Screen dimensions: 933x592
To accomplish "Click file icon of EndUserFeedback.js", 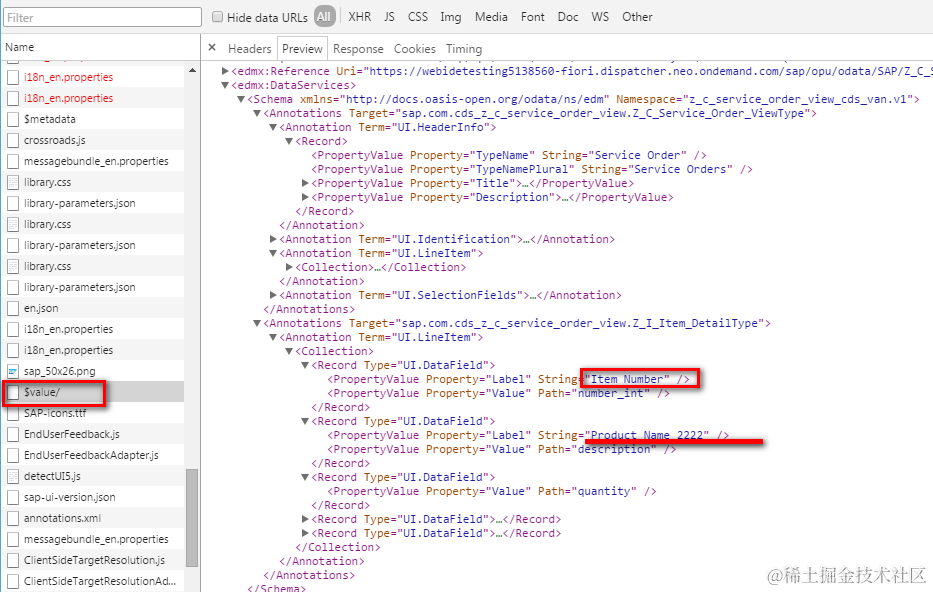I will [x=12, y=434].
